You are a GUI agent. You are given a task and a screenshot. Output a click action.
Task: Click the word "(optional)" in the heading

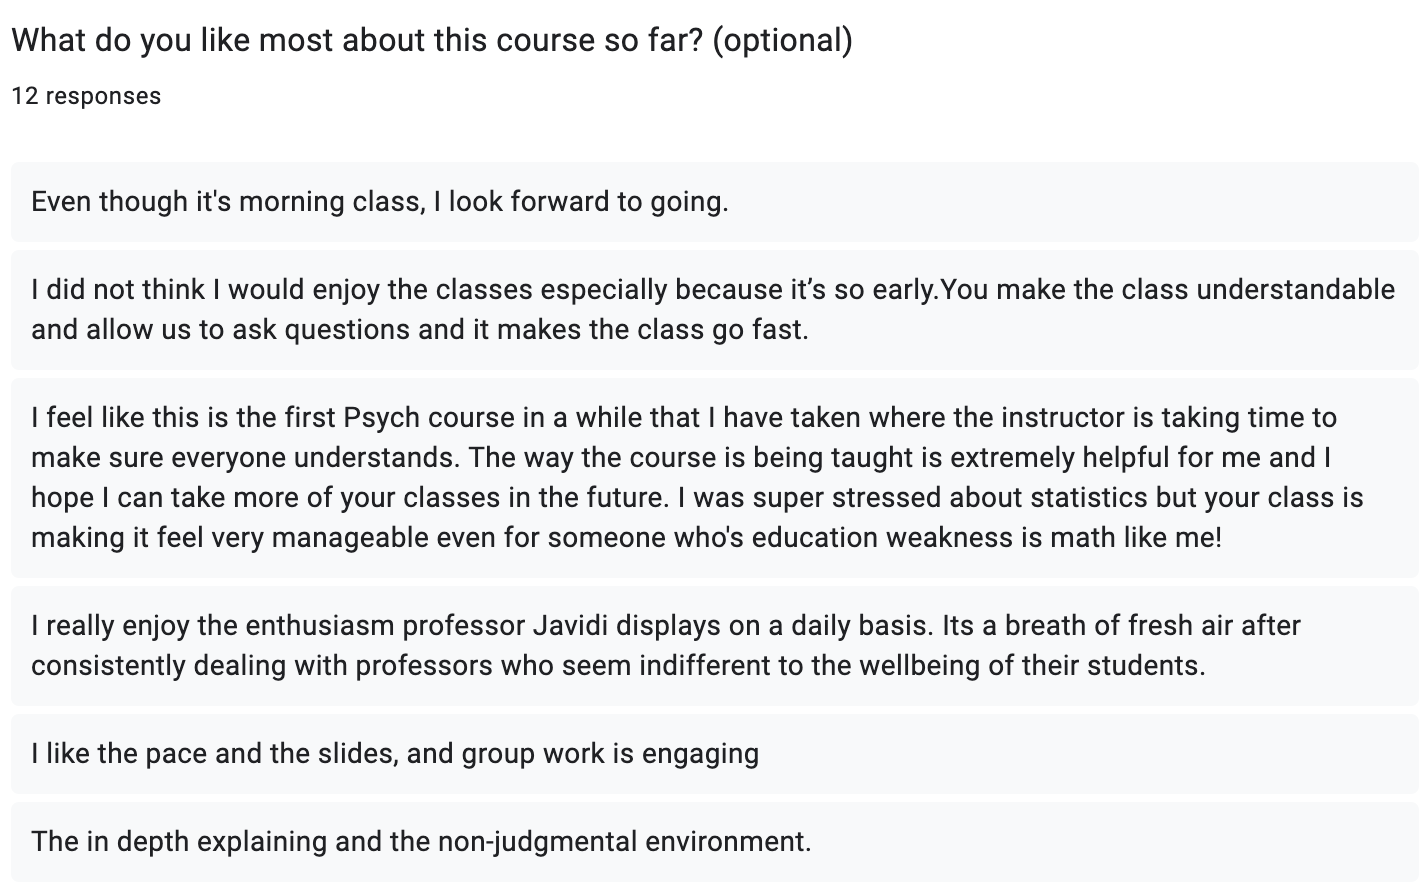point(782,40)
